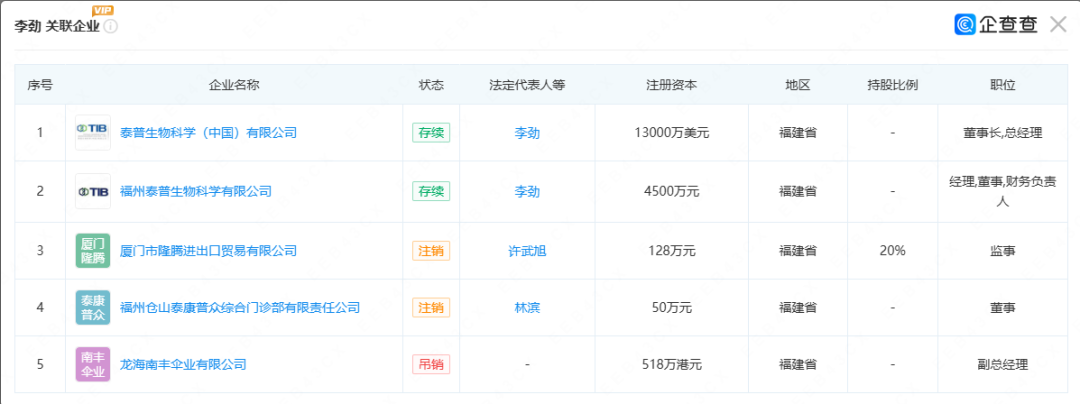Click 注销 status tag of 福州仓山泰康普众

coord(431,308)
